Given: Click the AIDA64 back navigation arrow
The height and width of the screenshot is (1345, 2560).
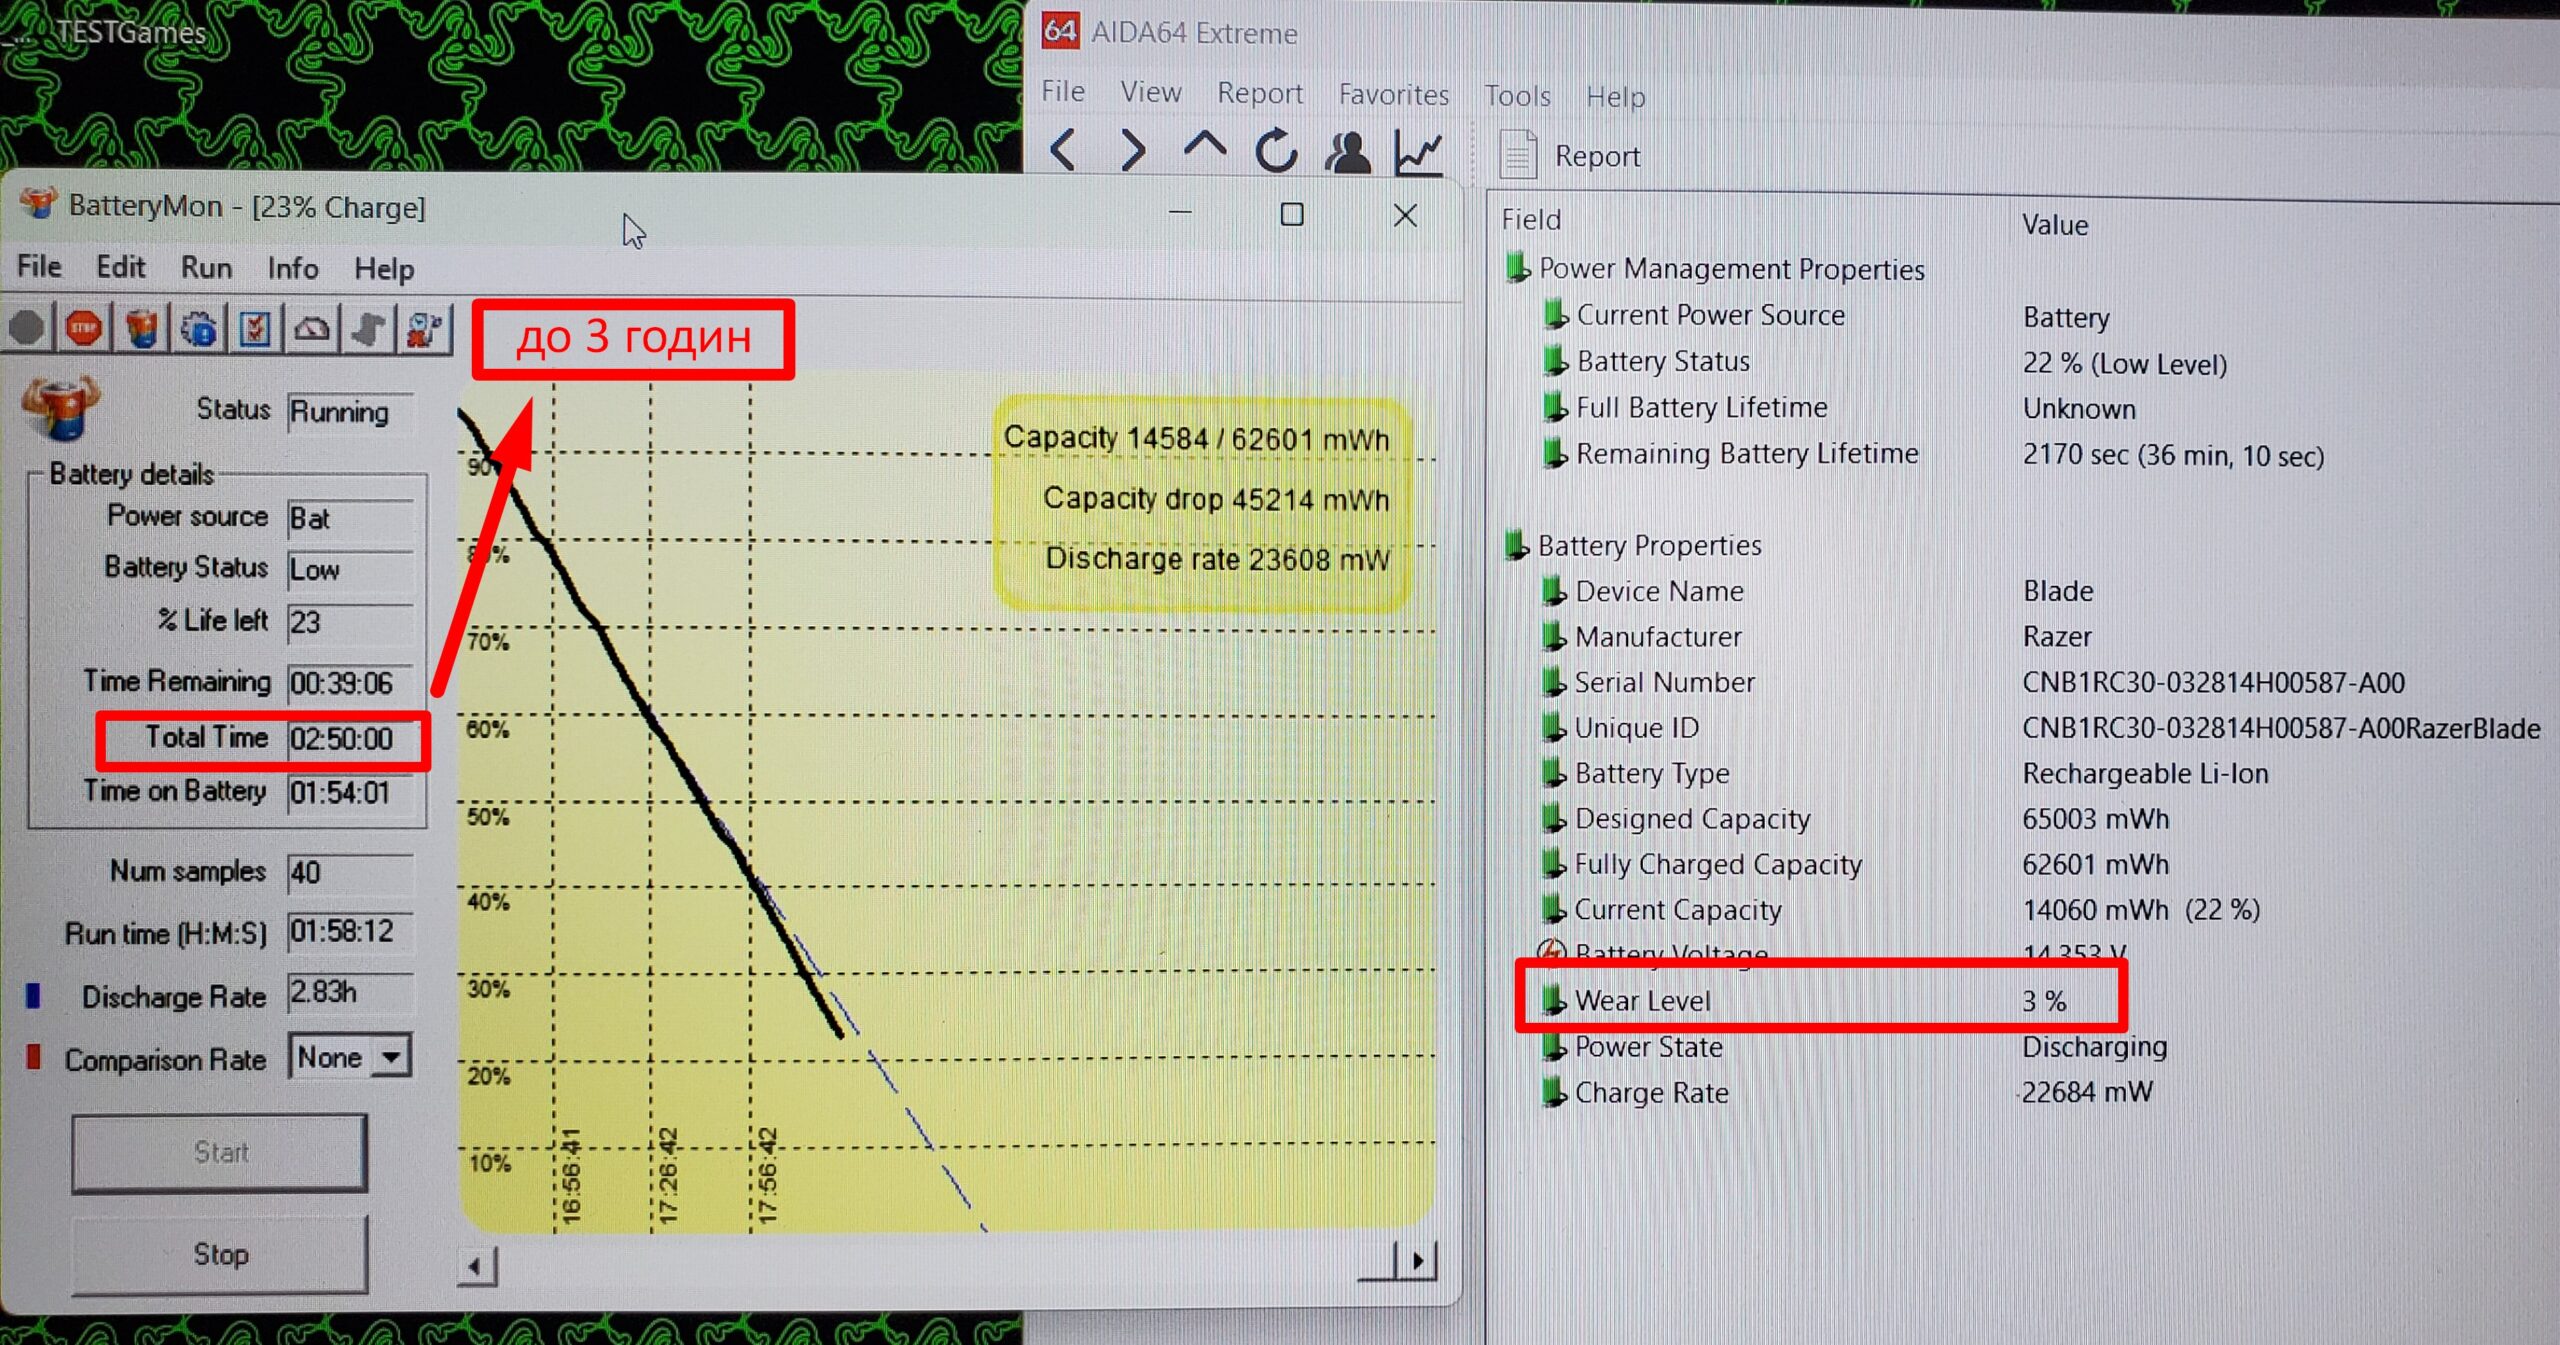Looking at the screenshot, I should (1063, 152).
